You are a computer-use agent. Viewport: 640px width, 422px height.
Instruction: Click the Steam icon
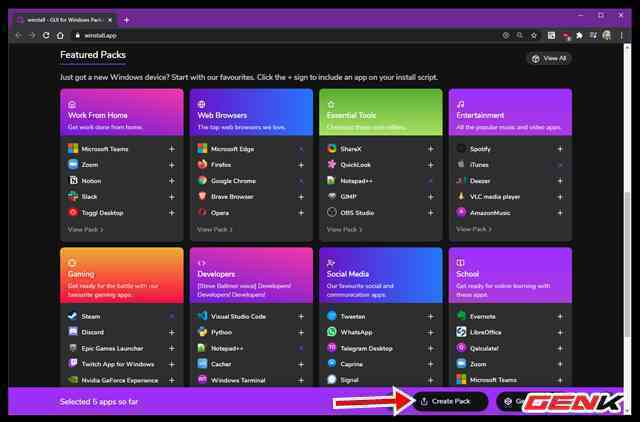(73, 316)
